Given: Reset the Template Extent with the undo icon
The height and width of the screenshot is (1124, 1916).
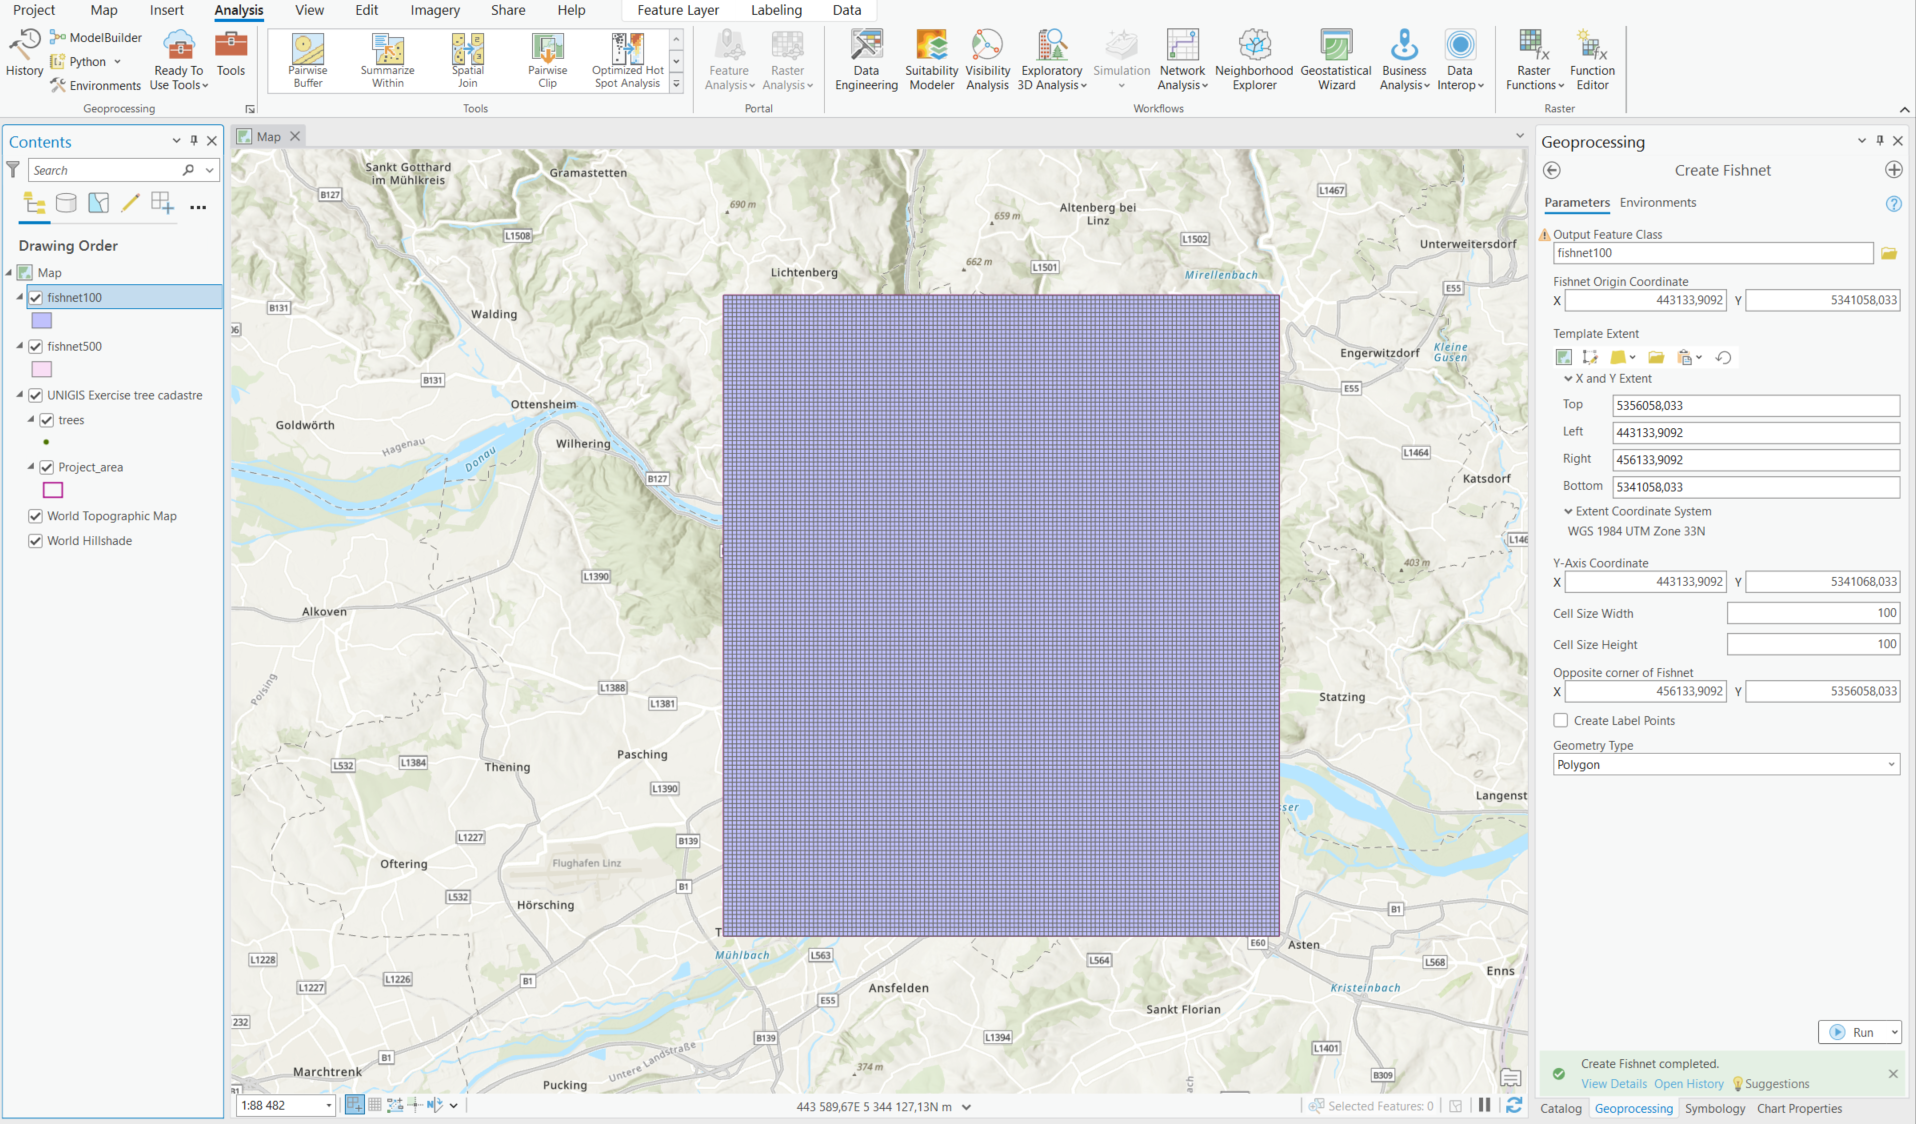Looking at the screenshot, I should 1724,357.
